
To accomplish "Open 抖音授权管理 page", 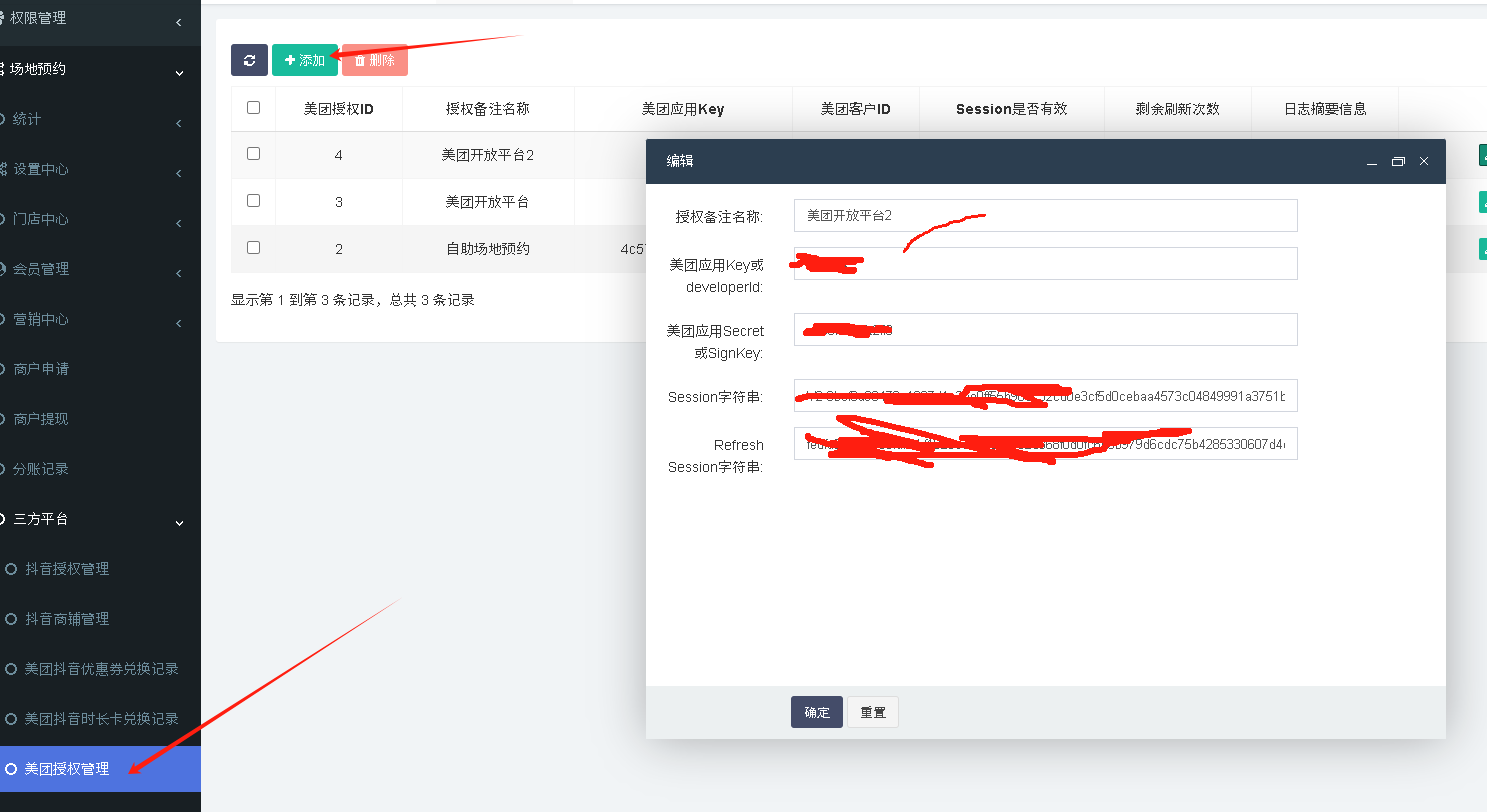I will pyautogui.click(x=100, y=569).
